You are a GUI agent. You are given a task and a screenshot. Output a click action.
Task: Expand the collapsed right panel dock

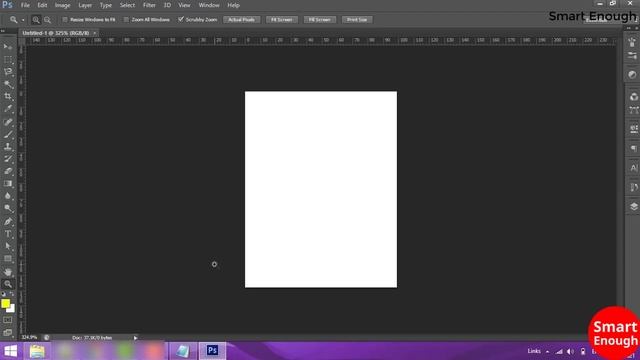pos(629,28)
